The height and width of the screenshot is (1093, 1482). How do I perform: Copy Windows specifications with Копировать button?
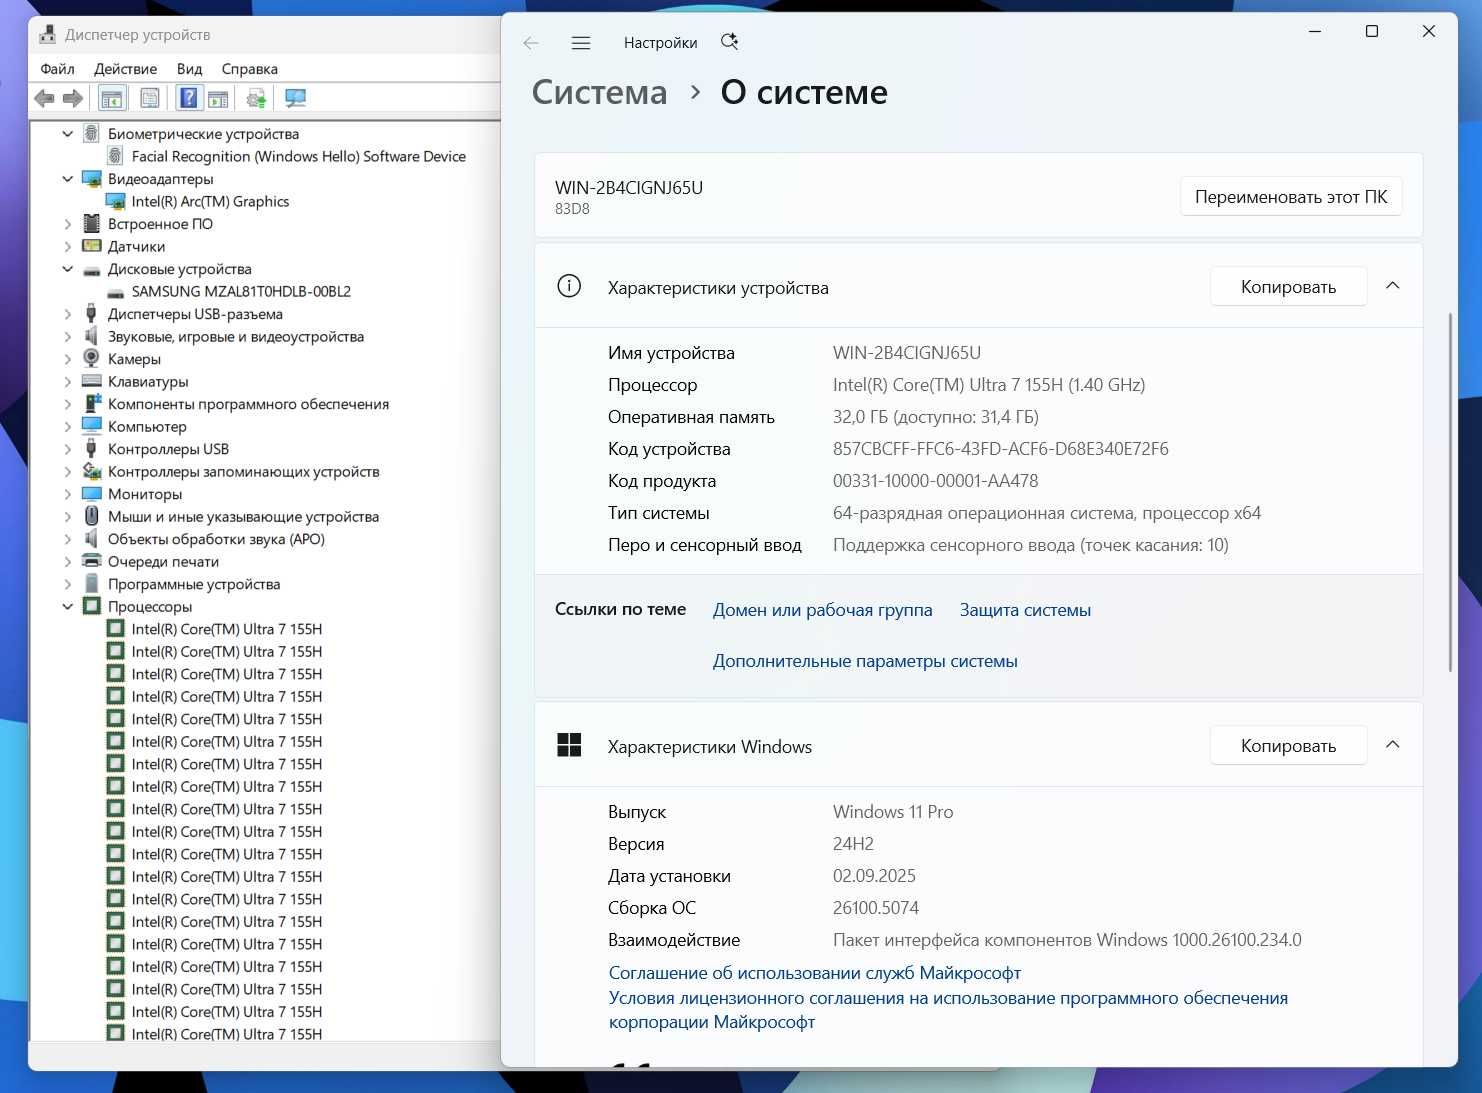(1288, 746)
